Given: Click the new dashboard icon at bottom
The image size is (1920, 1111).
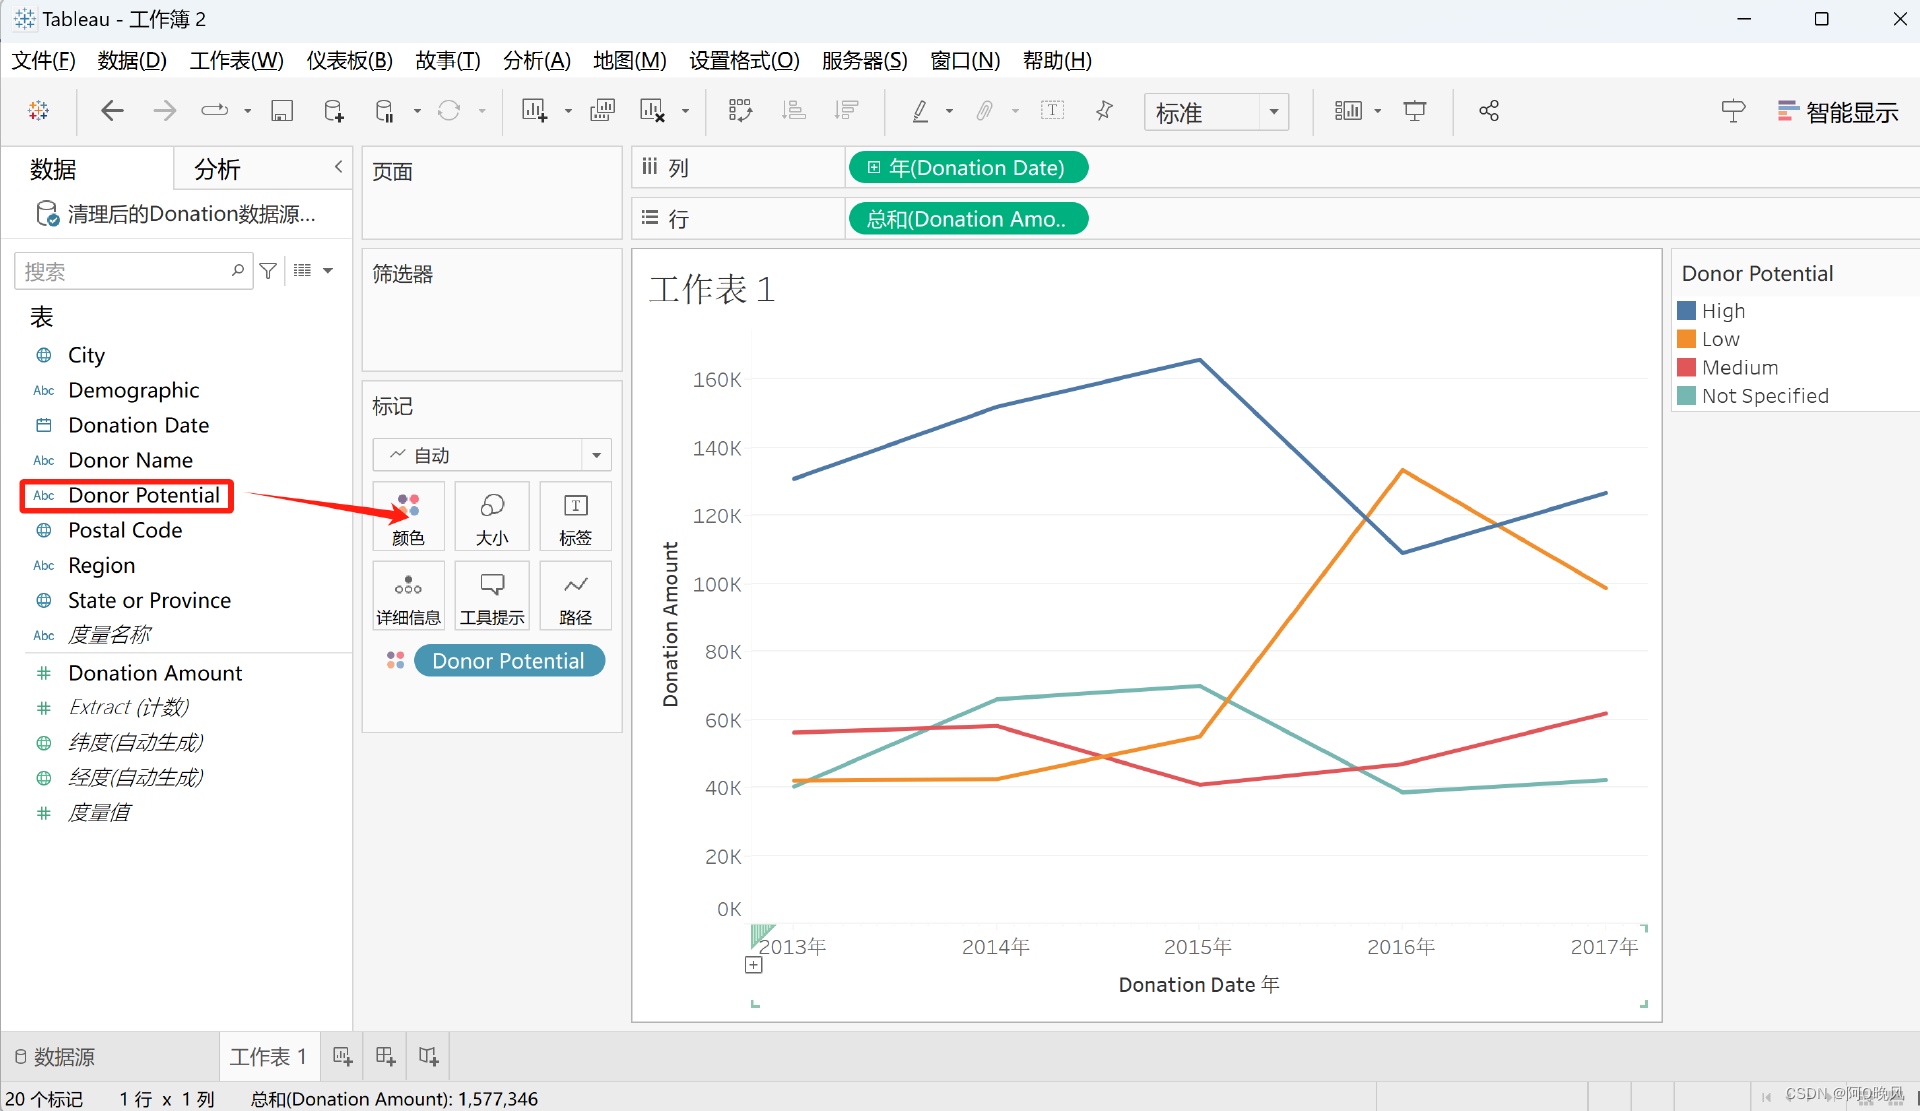Looking at the screenshot, I should (x=385, y=1056).
